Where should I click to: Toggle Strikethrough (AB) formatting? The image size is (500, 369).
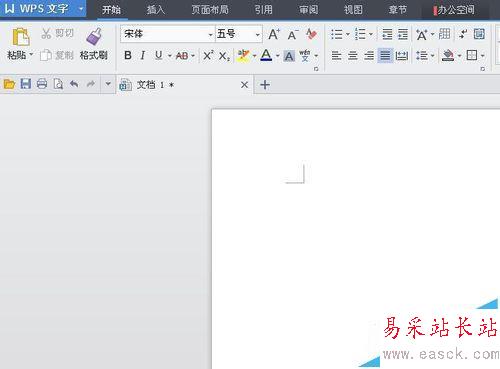point(182,56)
